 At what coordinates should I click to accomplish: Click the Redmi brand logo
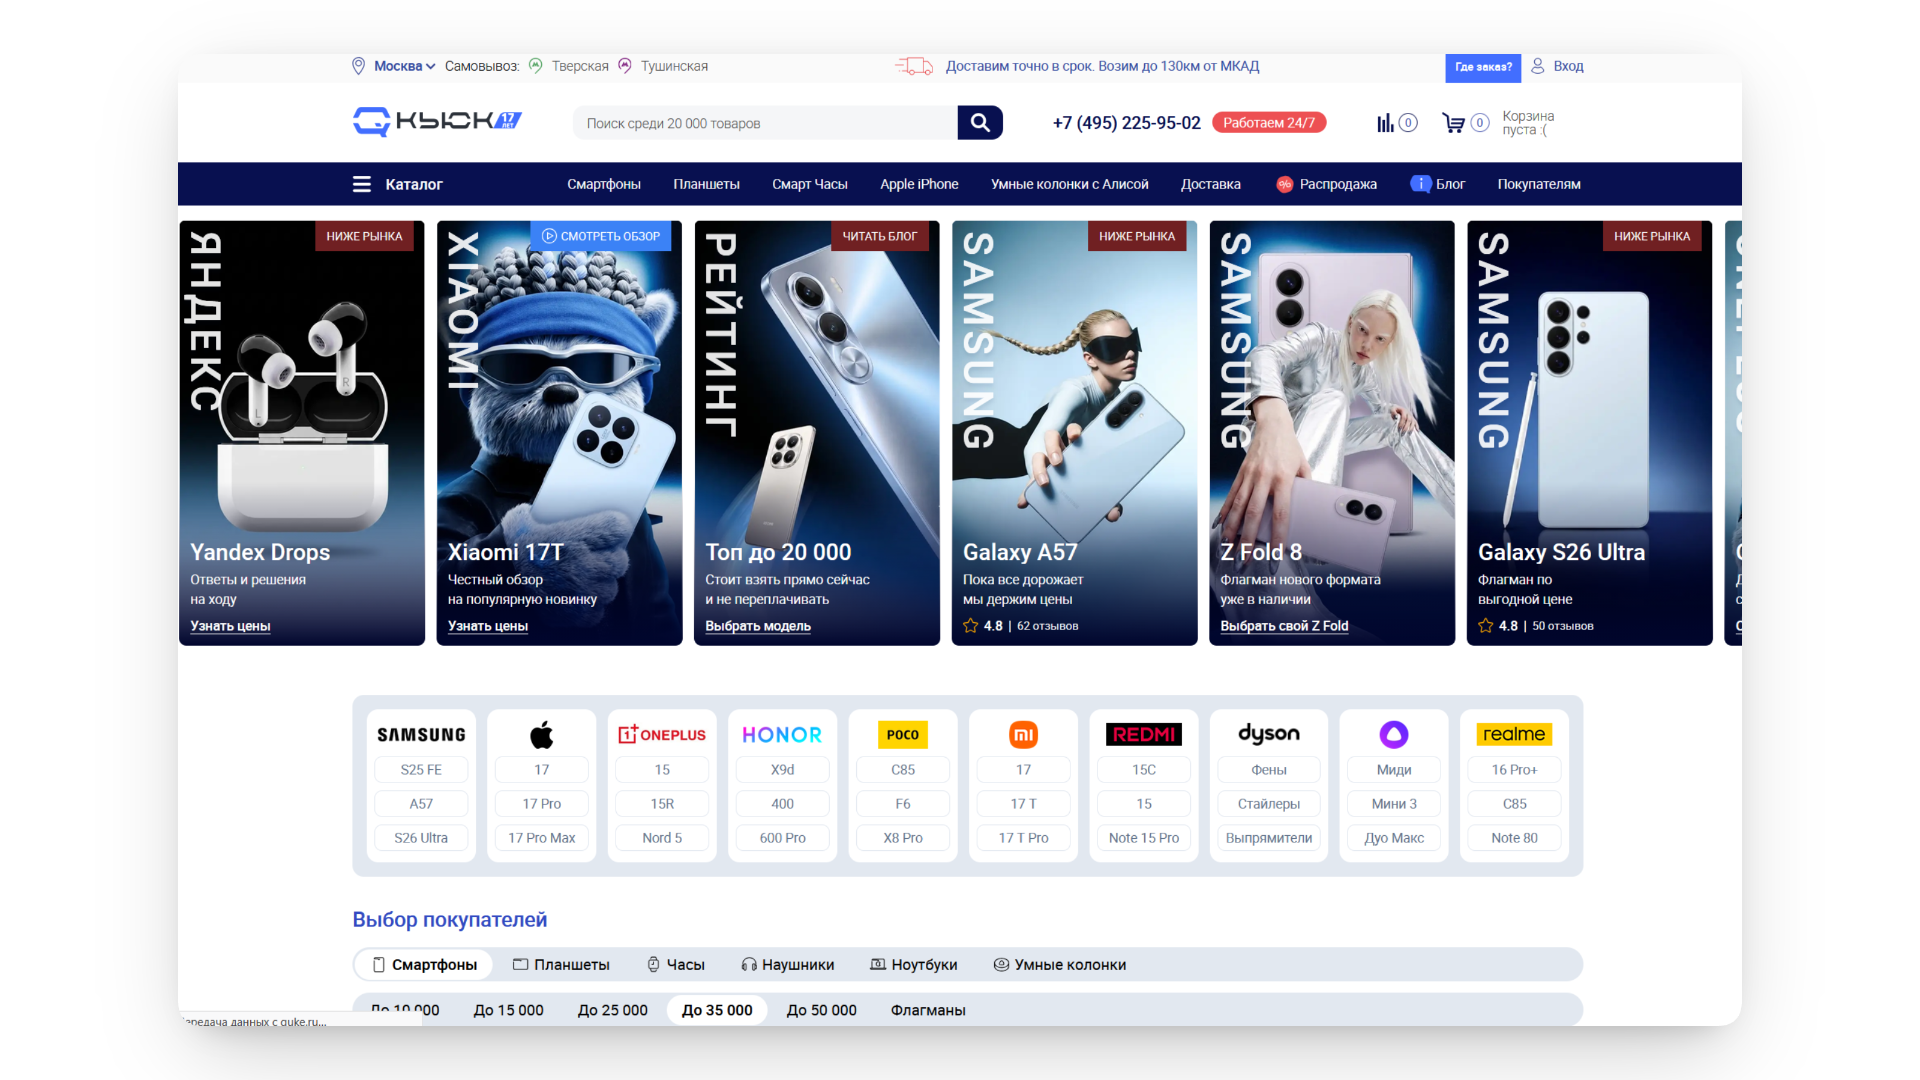1144,735
